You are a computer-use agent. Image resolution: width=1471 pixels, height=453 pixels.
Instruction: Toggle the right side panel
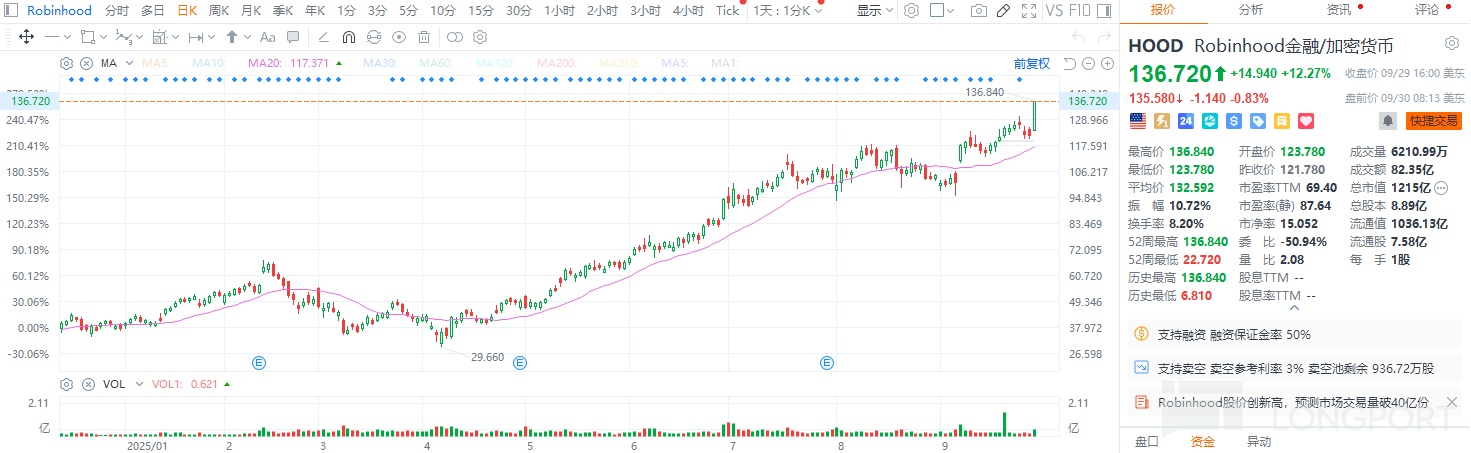pos(1108,11)
